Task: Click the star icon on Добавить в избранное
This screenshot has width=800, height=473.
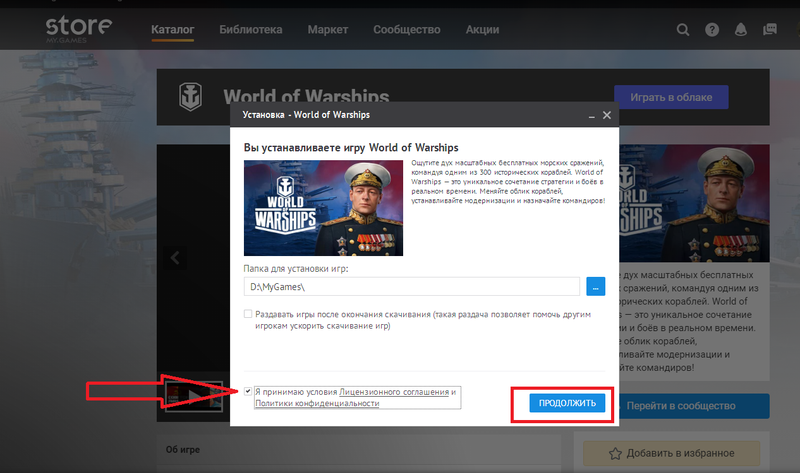Action: [x=615, y=453]
